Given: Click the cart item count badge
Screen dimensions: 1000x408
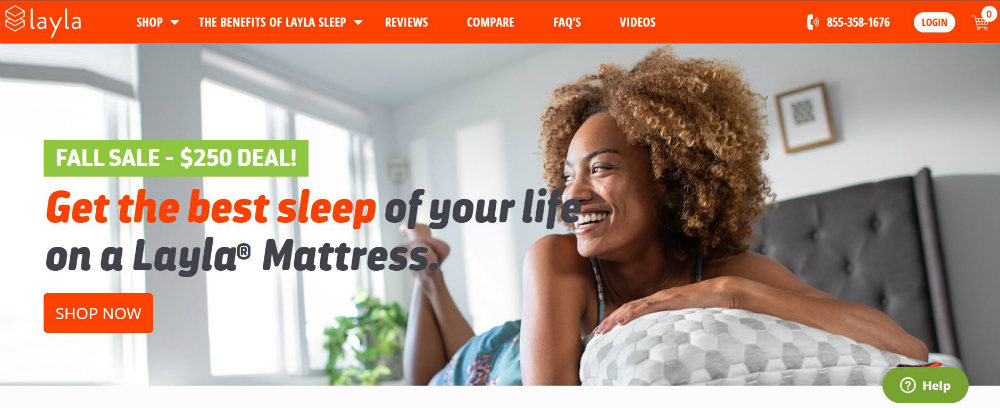Looking at the screenshot, I should pyautogui.click(x=989, y=13).
